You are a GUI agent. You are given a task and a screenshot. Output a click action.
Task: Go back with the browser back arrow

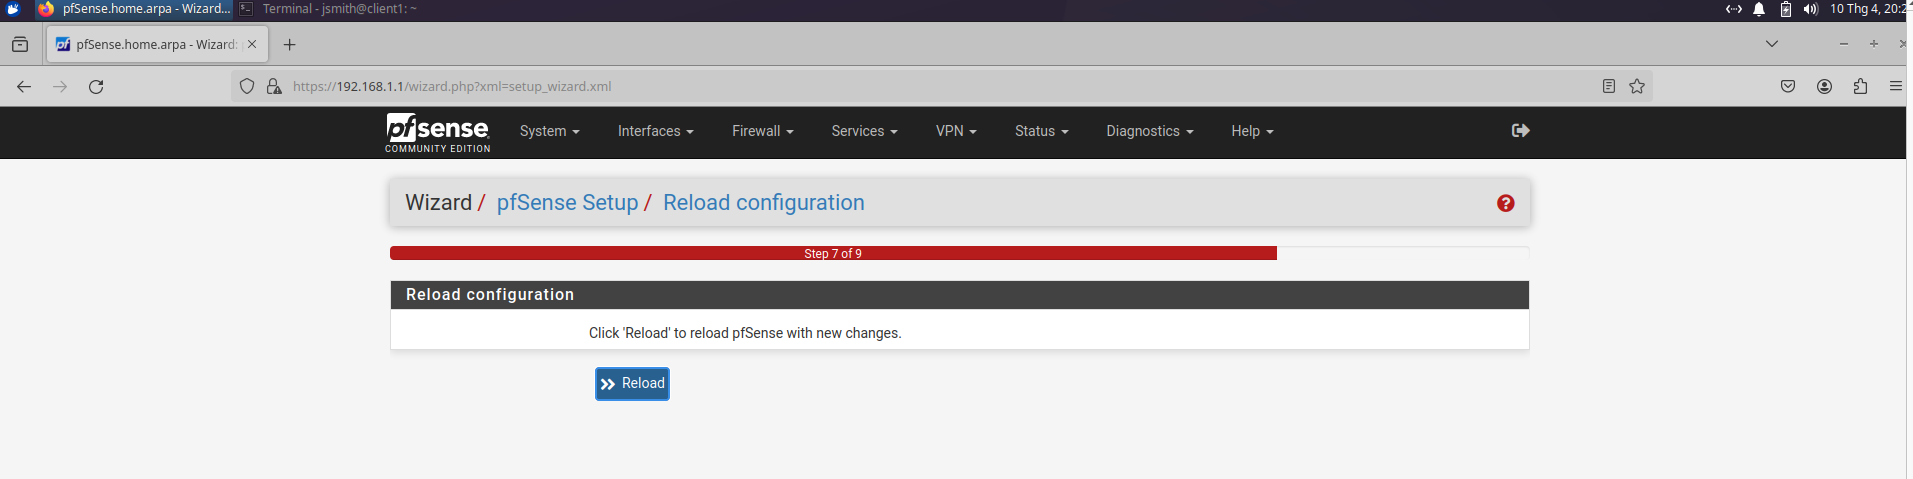coord(24,87)
